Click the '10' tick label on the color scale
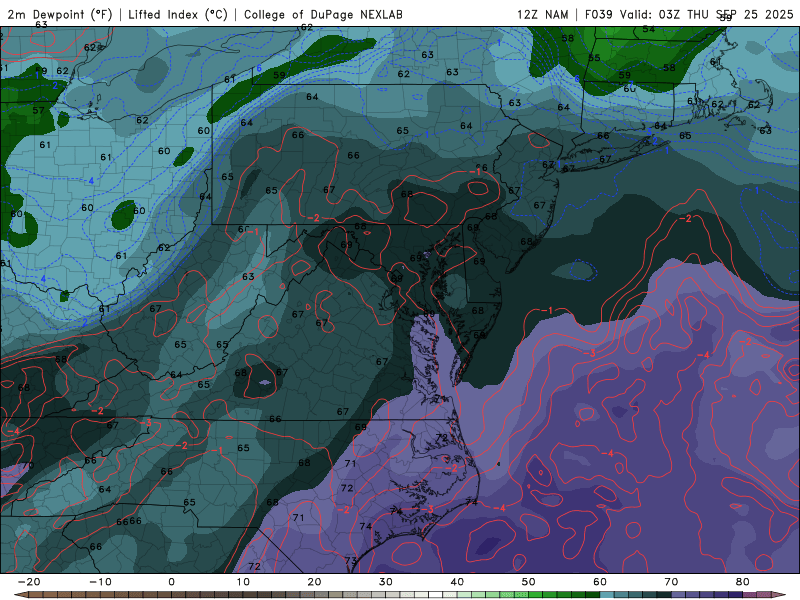Image resolution: width=800 pixels, height=600 pixels. pyautogui.click(x=243, y=582)
